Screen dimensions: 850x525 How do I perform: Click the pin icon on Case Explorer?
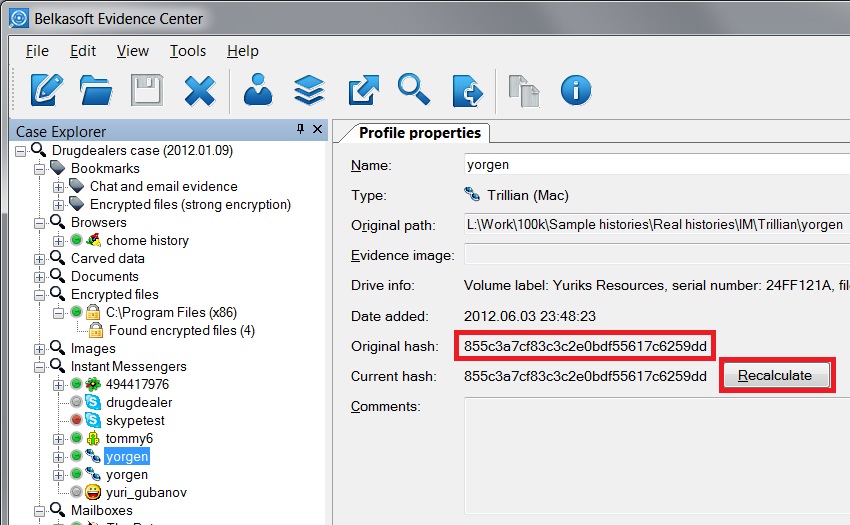300,129
